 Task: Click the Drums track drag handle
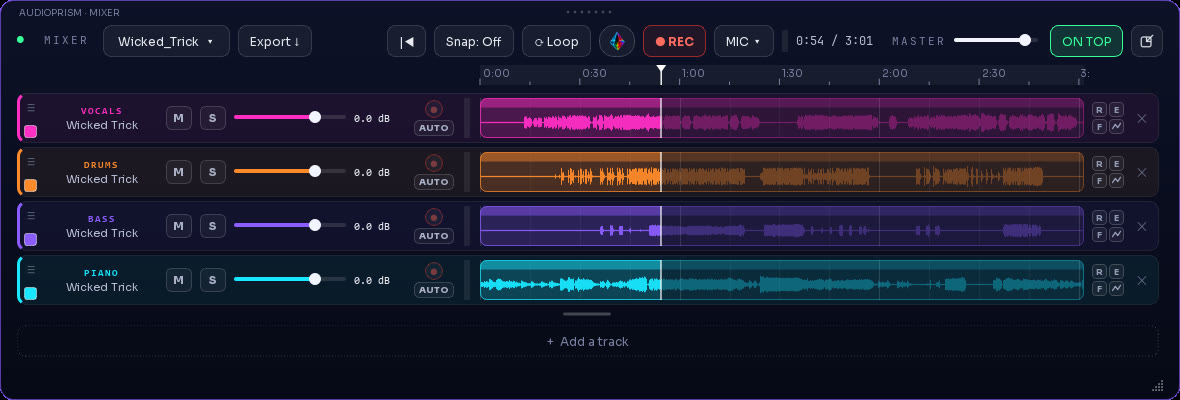(x=31, y=161)
